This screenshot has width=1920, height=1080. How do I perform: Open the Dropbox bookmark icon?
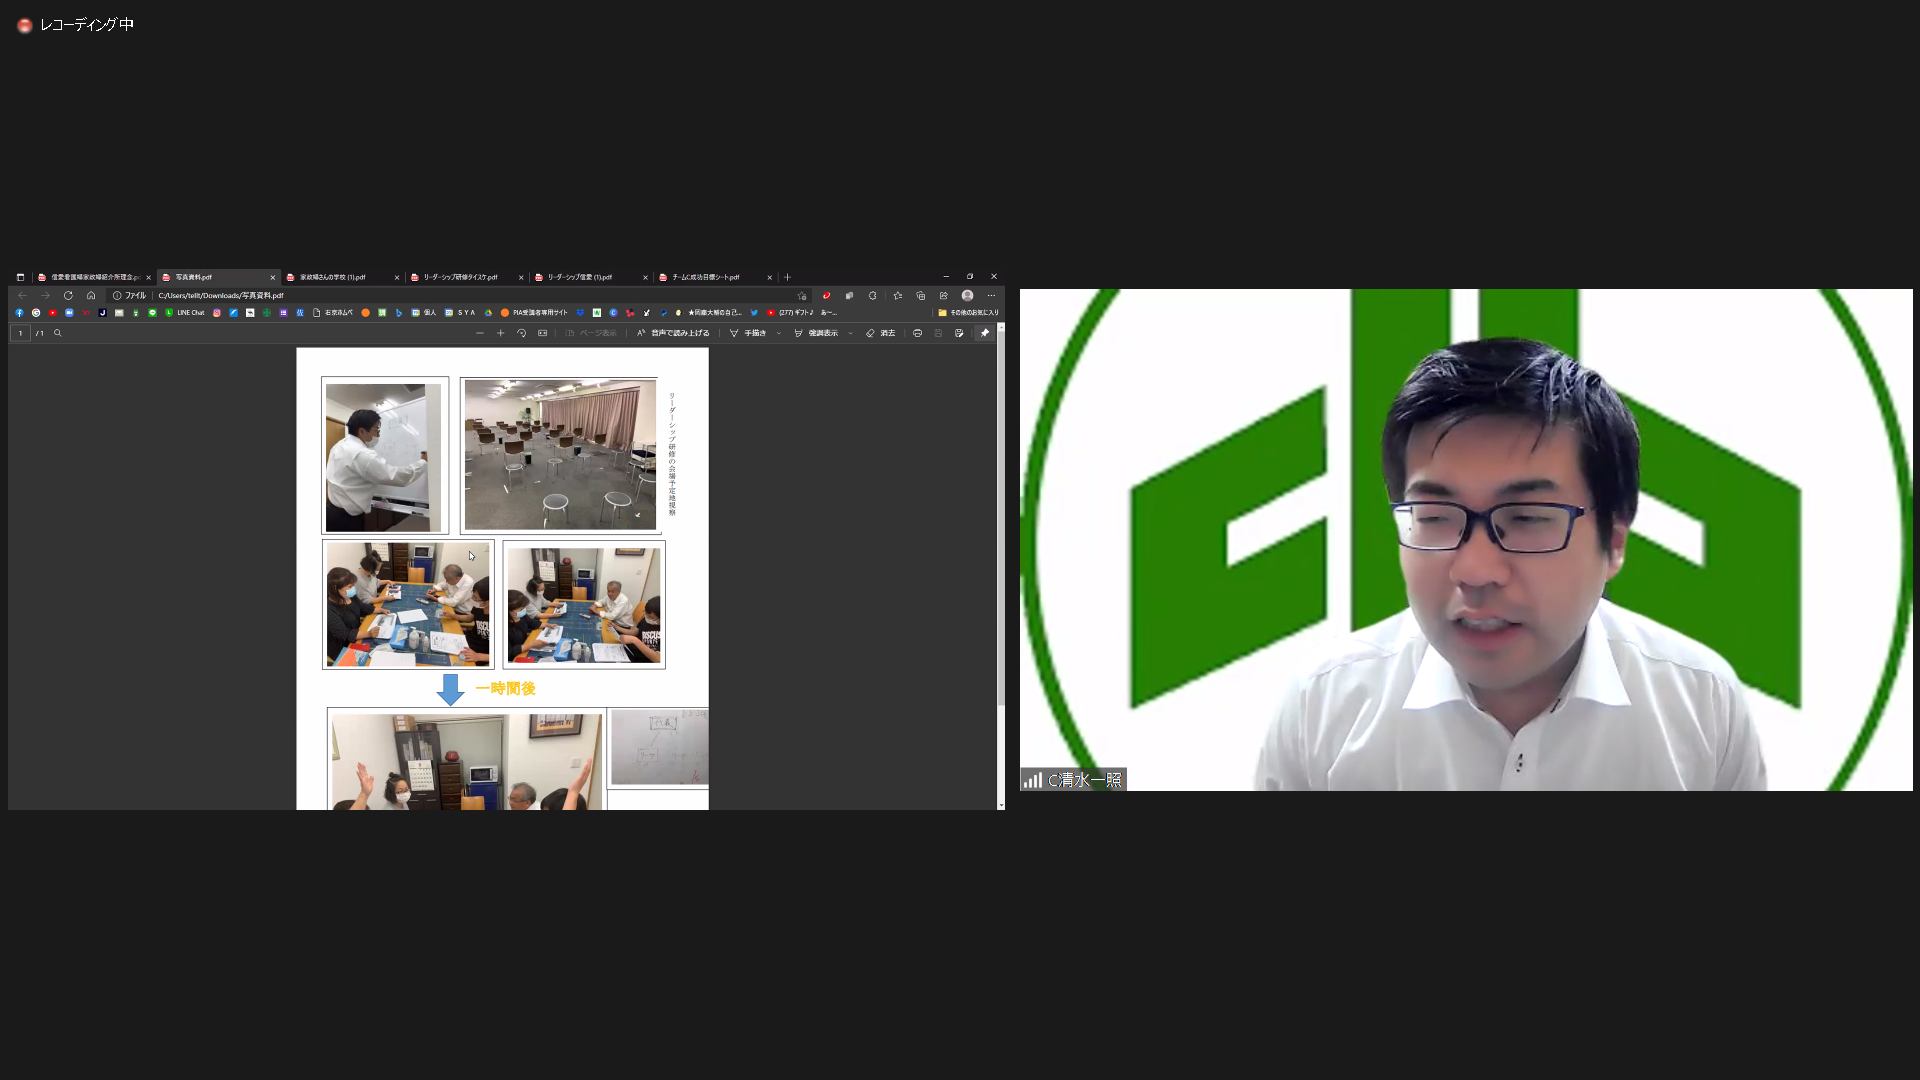[x=580, y=313]
